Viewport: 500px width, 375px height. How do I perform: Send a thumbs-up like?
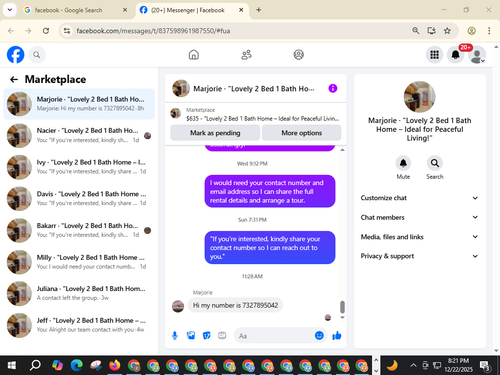coord(337,335)
